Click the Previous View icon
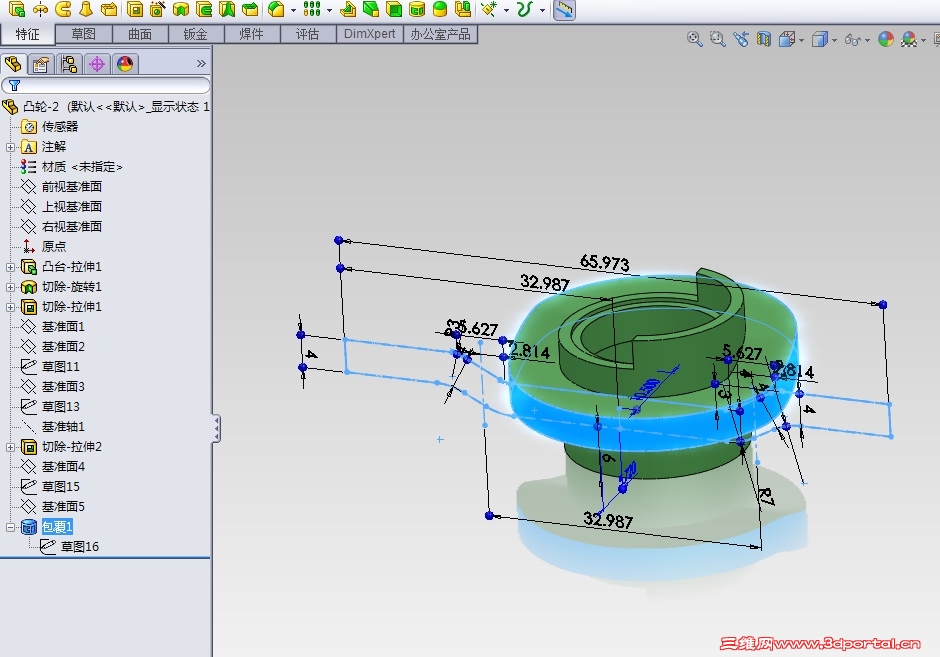Screen dimensions: 940x657 click(x=740, y=40)
